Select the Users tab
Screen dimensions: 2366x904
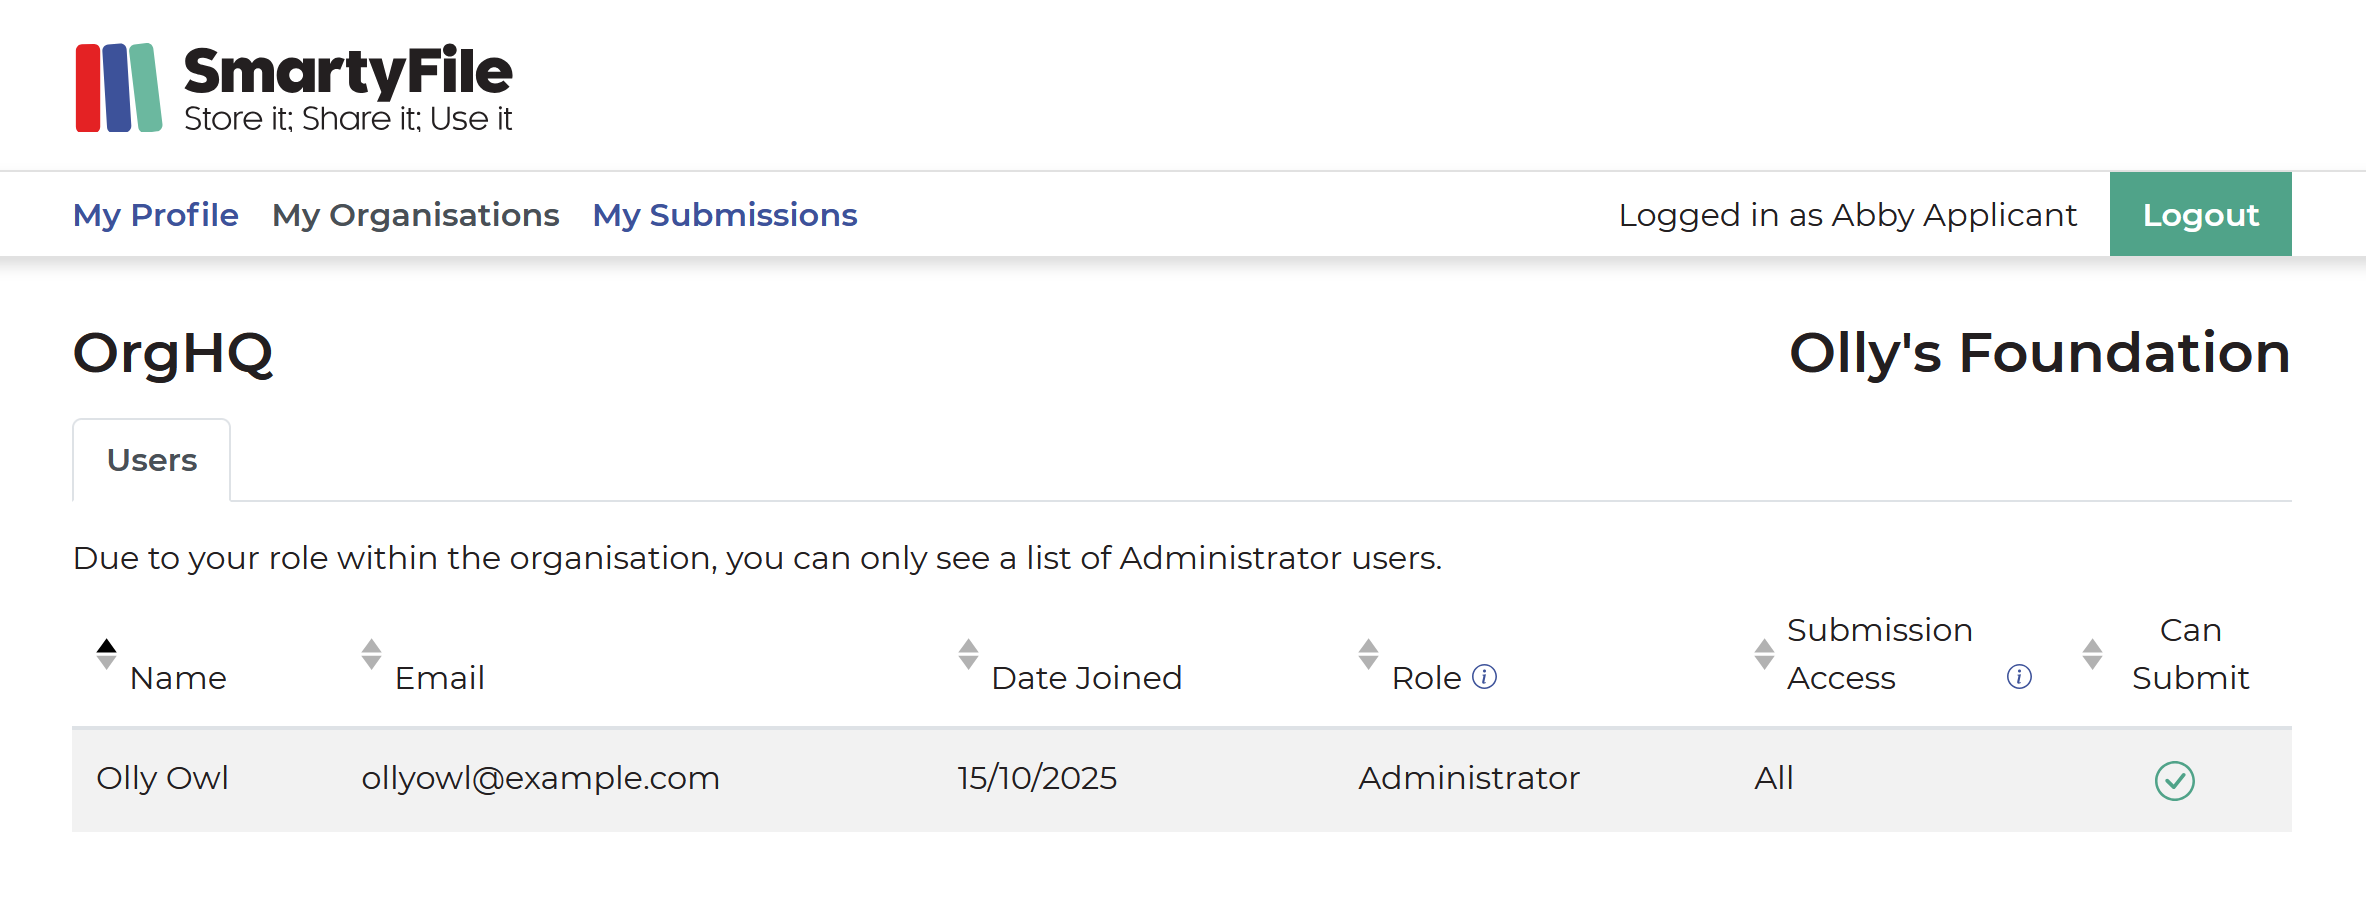(152, 460)
